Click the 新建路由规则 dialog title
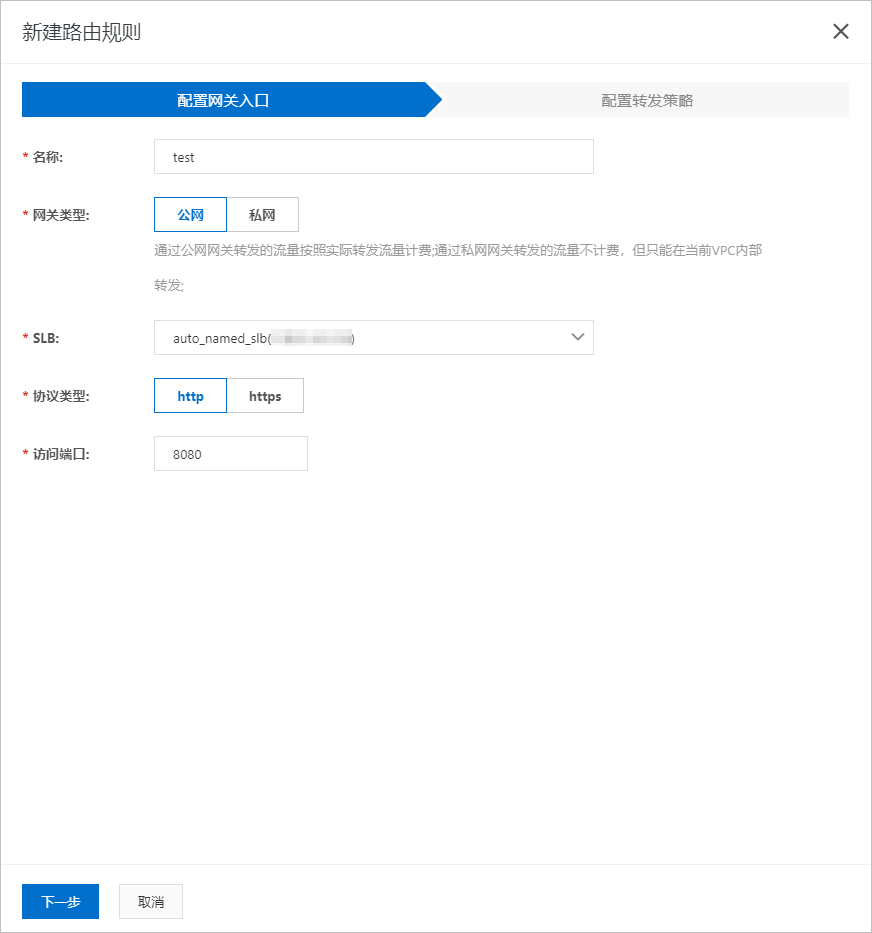This screenshot has width=872, height=933. click(82, 32)
